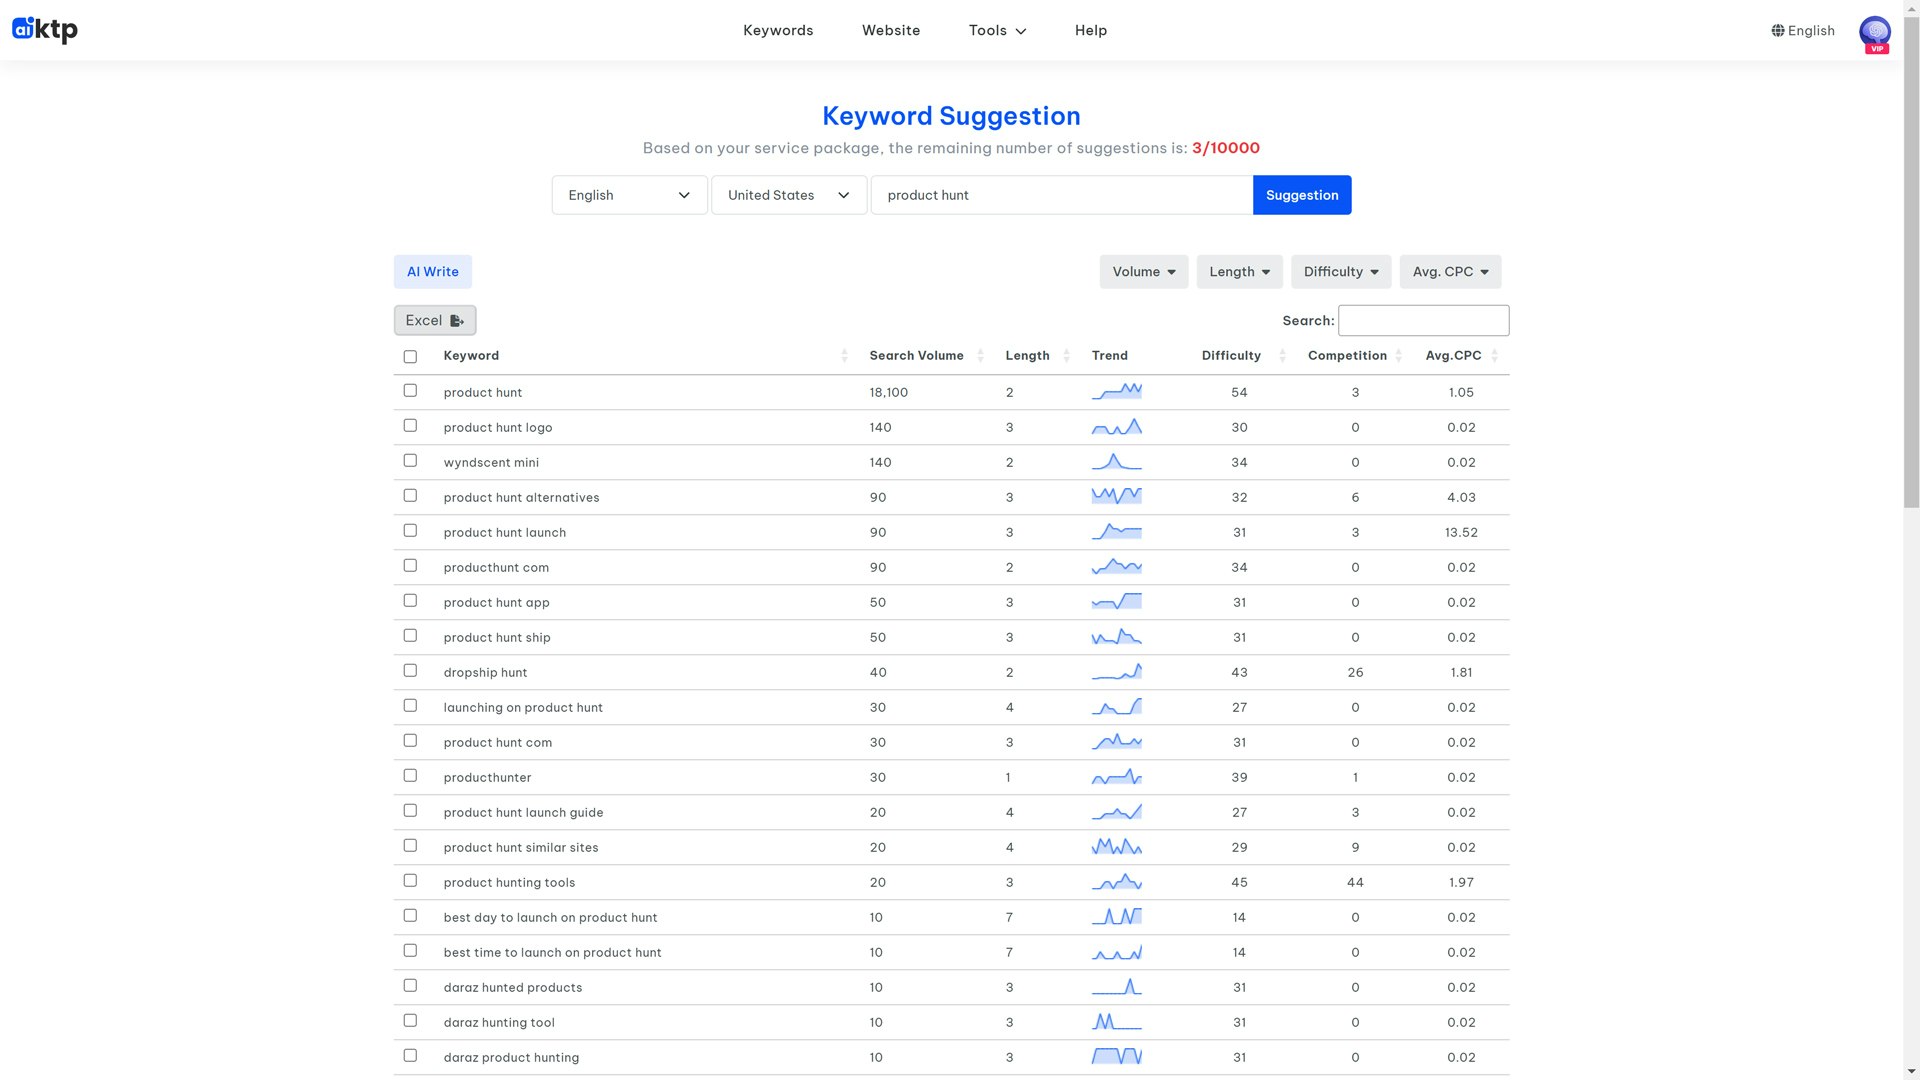Image resolution: width=1920 pixels, height=1080 pixels.
Task: Sort the table by the Avg.CPC column
Action: click(x=1453, y=356)
